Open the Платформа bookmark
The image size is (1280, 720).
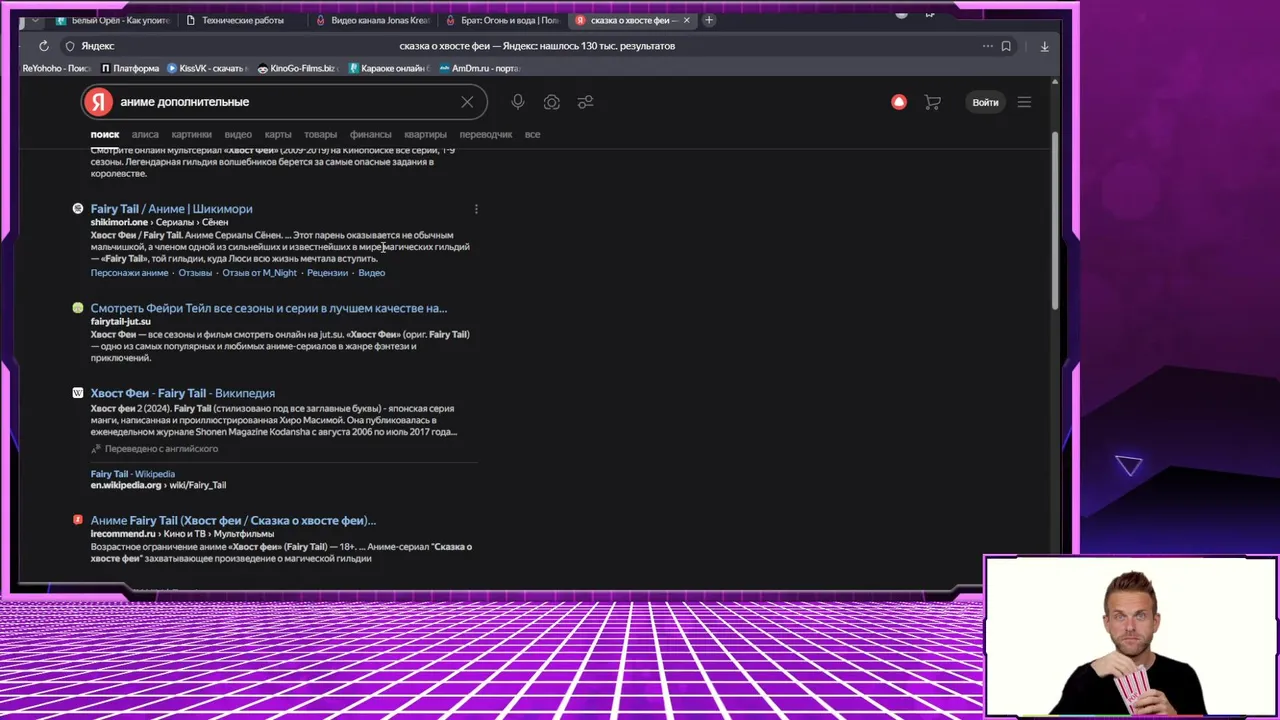click(130, 69)
